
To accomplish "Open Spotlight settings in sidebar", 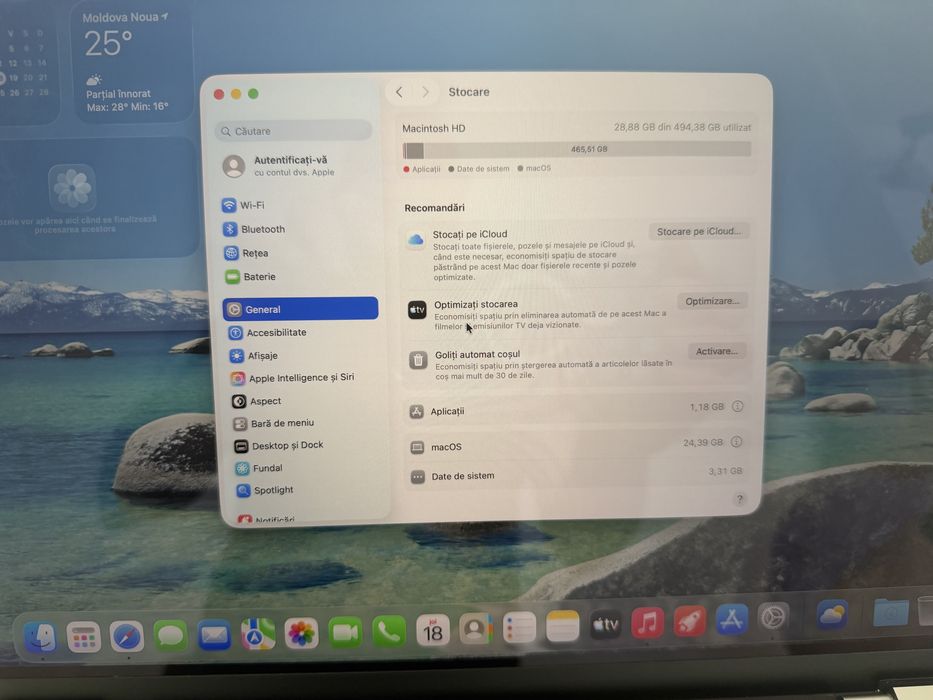I will [x=265, y=490].
